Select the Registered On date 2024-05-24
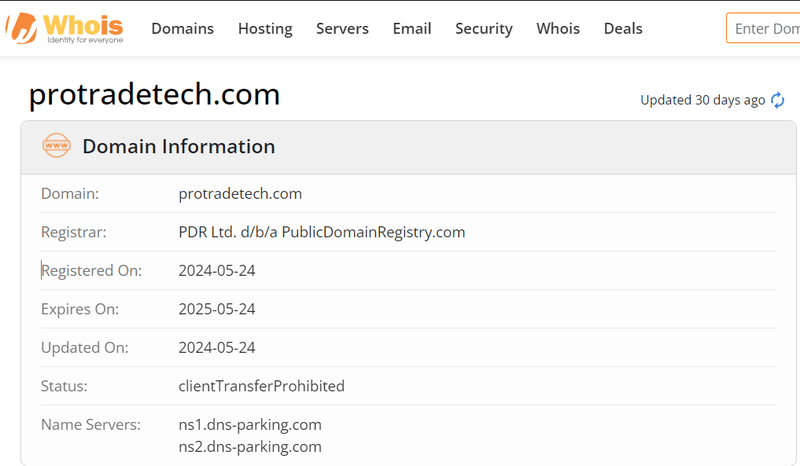The width and height of the screenshot is (800, 466). coord(217,271)
